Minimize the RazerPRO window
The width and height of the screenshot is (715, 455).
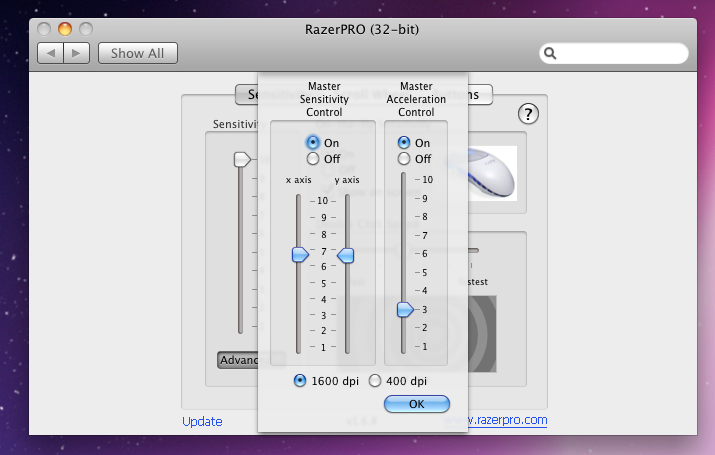click(65, 29)
